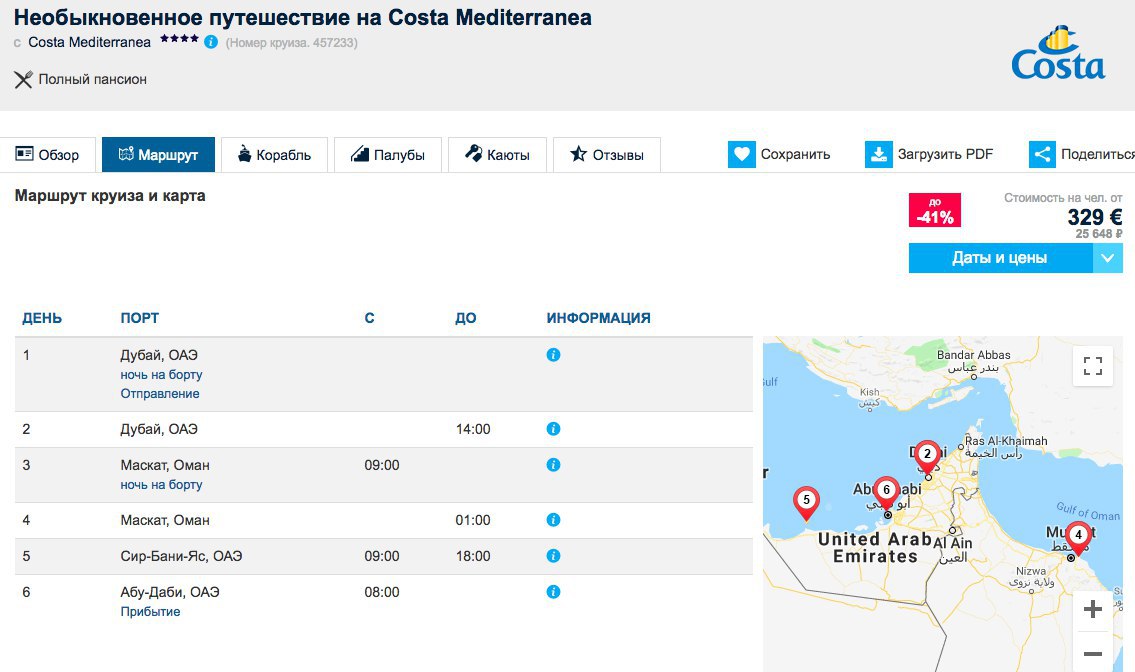The width and height of the screenshot is (1135, 672).
Task: Click the Загрузить PDF link text
Action: (945, 154)
